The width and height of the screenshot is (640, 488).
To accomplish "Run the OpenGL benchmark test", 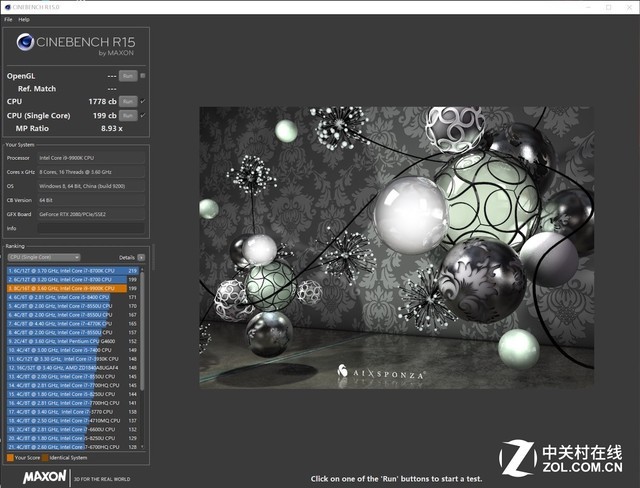I will 127,76.
